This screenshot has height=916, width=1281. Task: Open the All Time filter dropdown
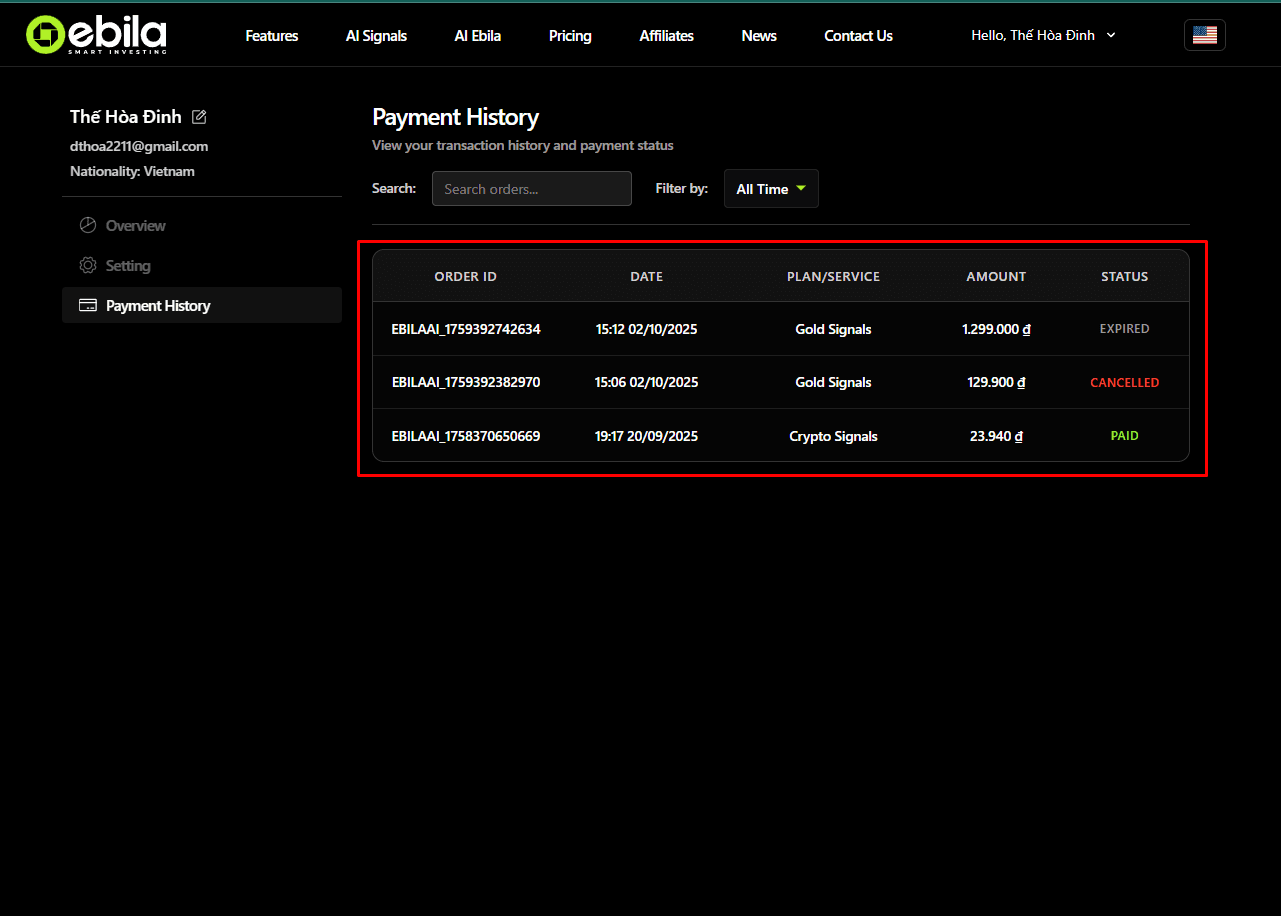pyautogui.click(x=771, y=188)
